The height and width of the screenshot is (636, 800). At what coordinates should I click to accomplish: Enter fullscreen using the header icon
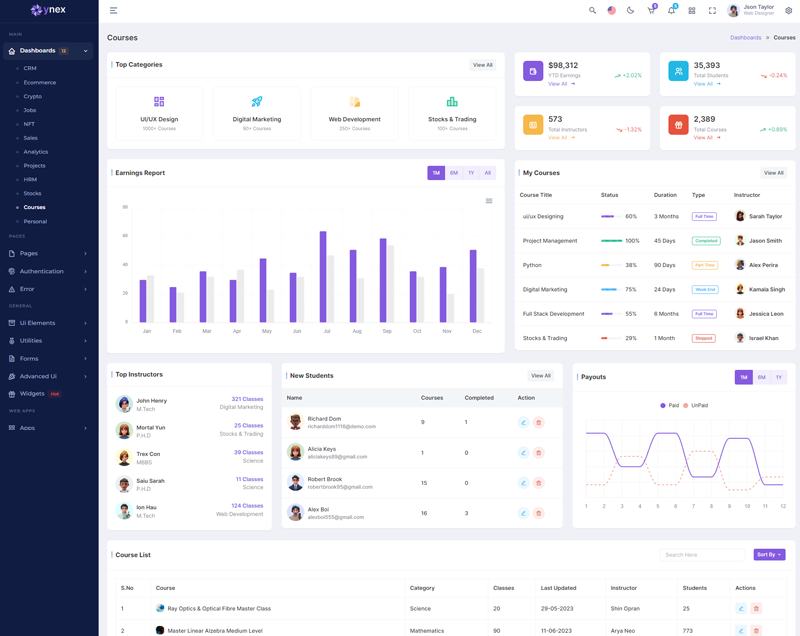click(x=712, y=11)
